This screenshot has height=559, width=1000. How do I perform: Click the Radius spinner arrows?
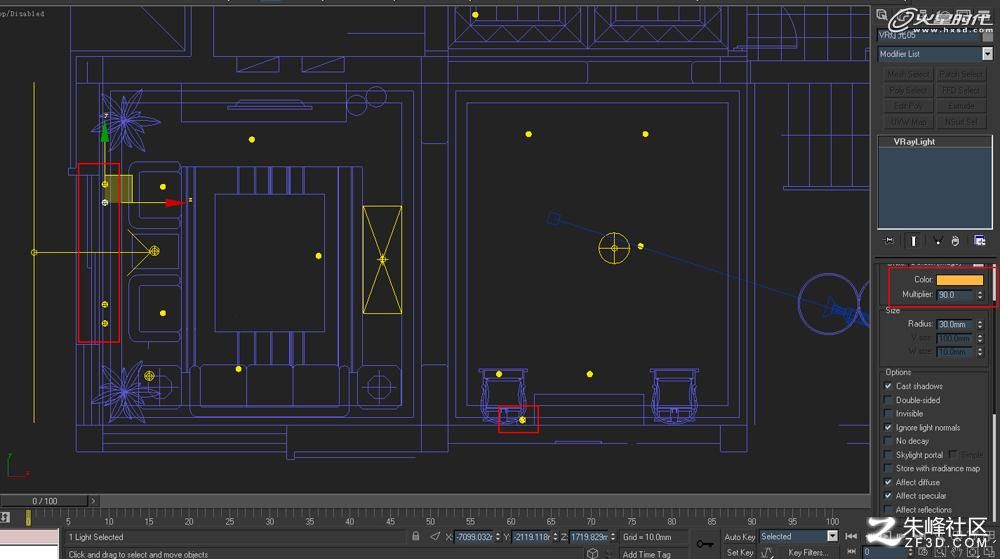coord(980,324)
